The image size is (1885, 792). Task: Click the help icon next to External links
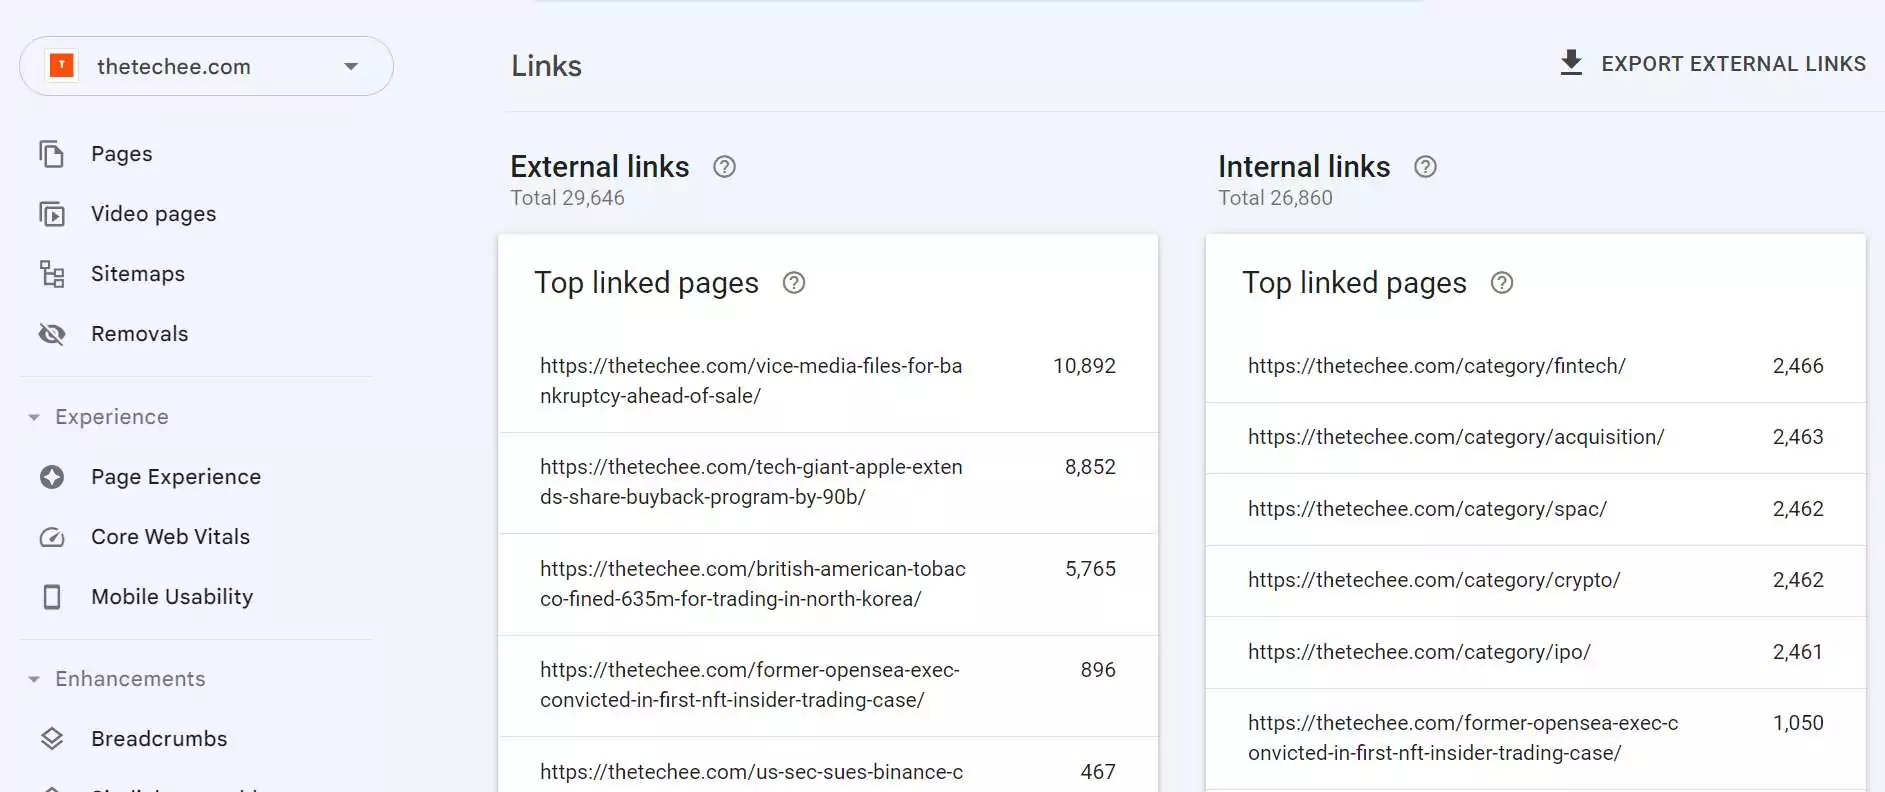click(724, 167)
